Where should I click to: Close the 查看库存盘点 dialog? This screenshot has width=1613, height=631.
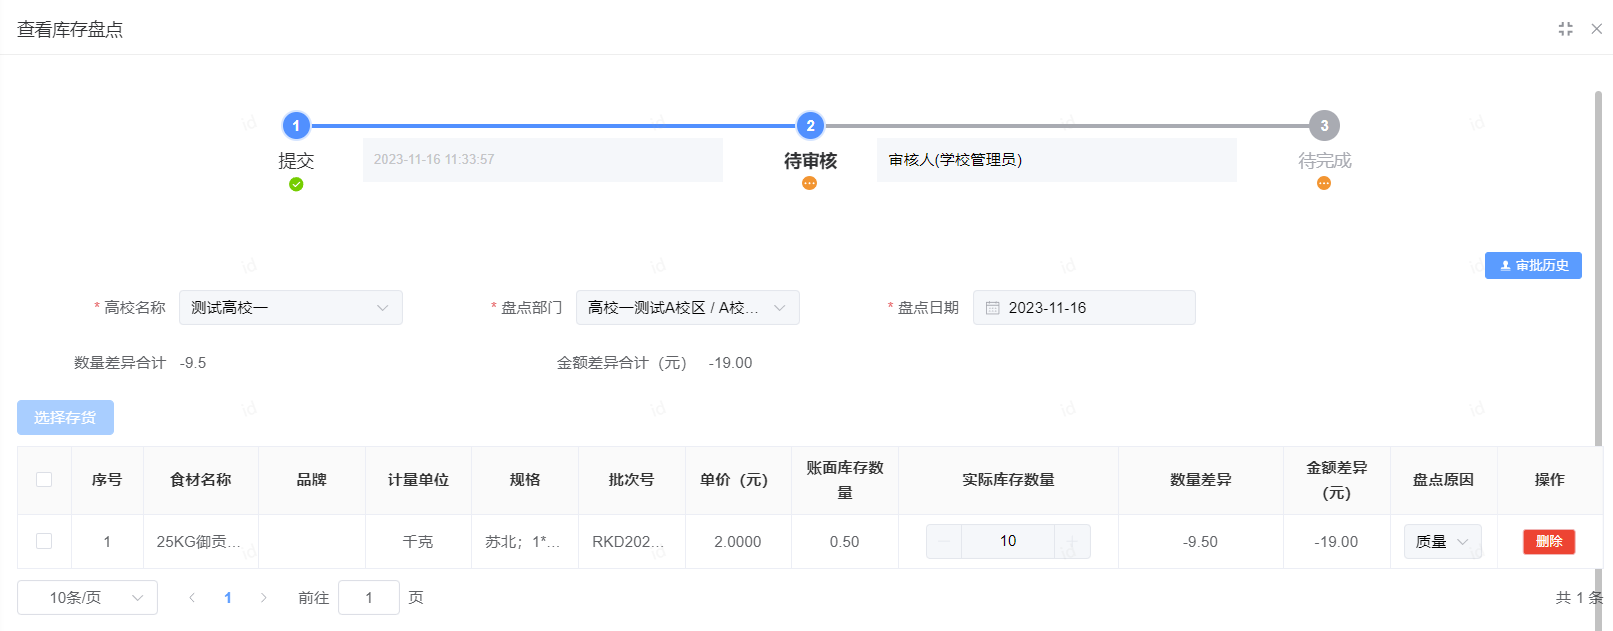pos(1597,29)
